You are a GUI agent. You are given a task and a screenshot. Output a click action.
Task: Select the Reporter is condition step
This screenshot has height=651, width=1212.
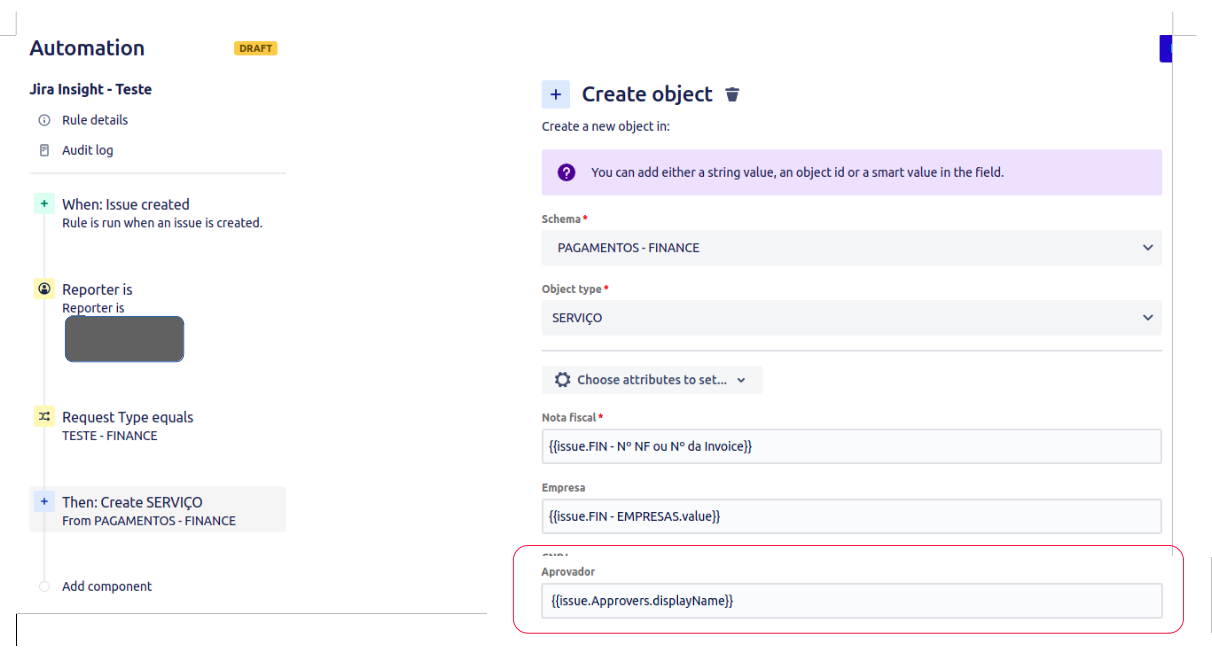pos(97,289)
